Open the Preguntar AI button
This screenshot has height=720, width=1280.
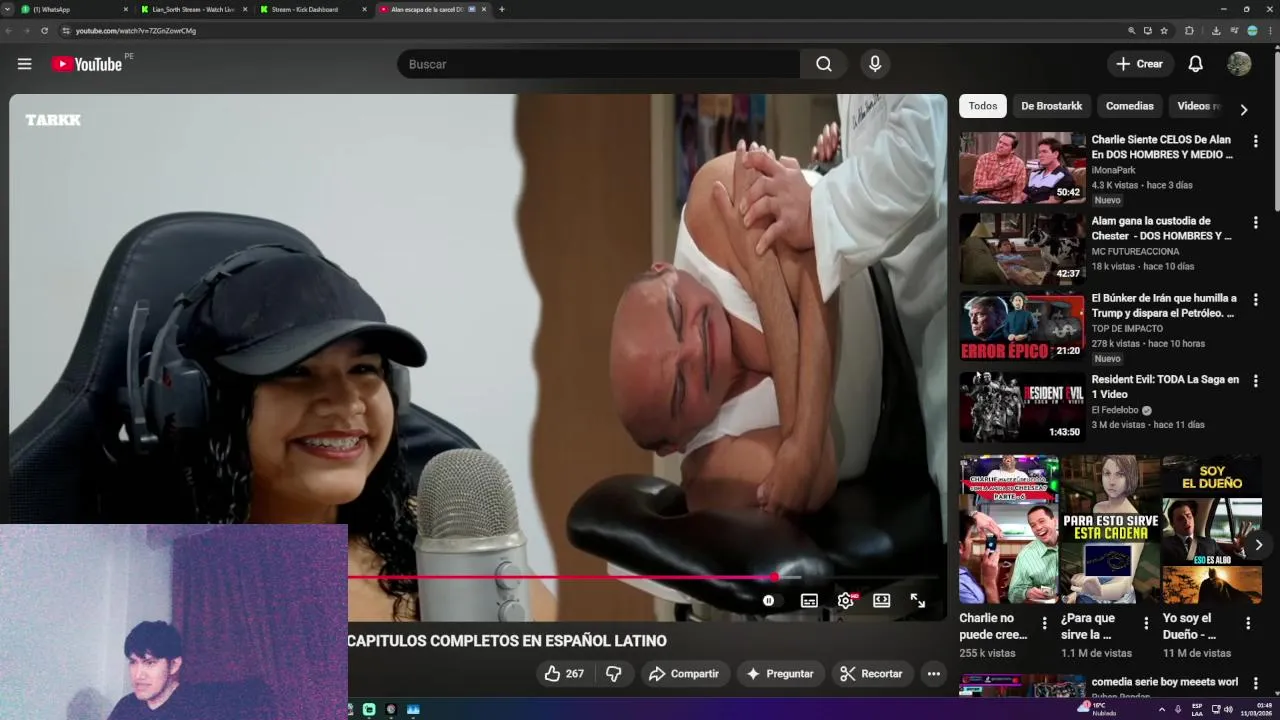click(x=781, y=674)
